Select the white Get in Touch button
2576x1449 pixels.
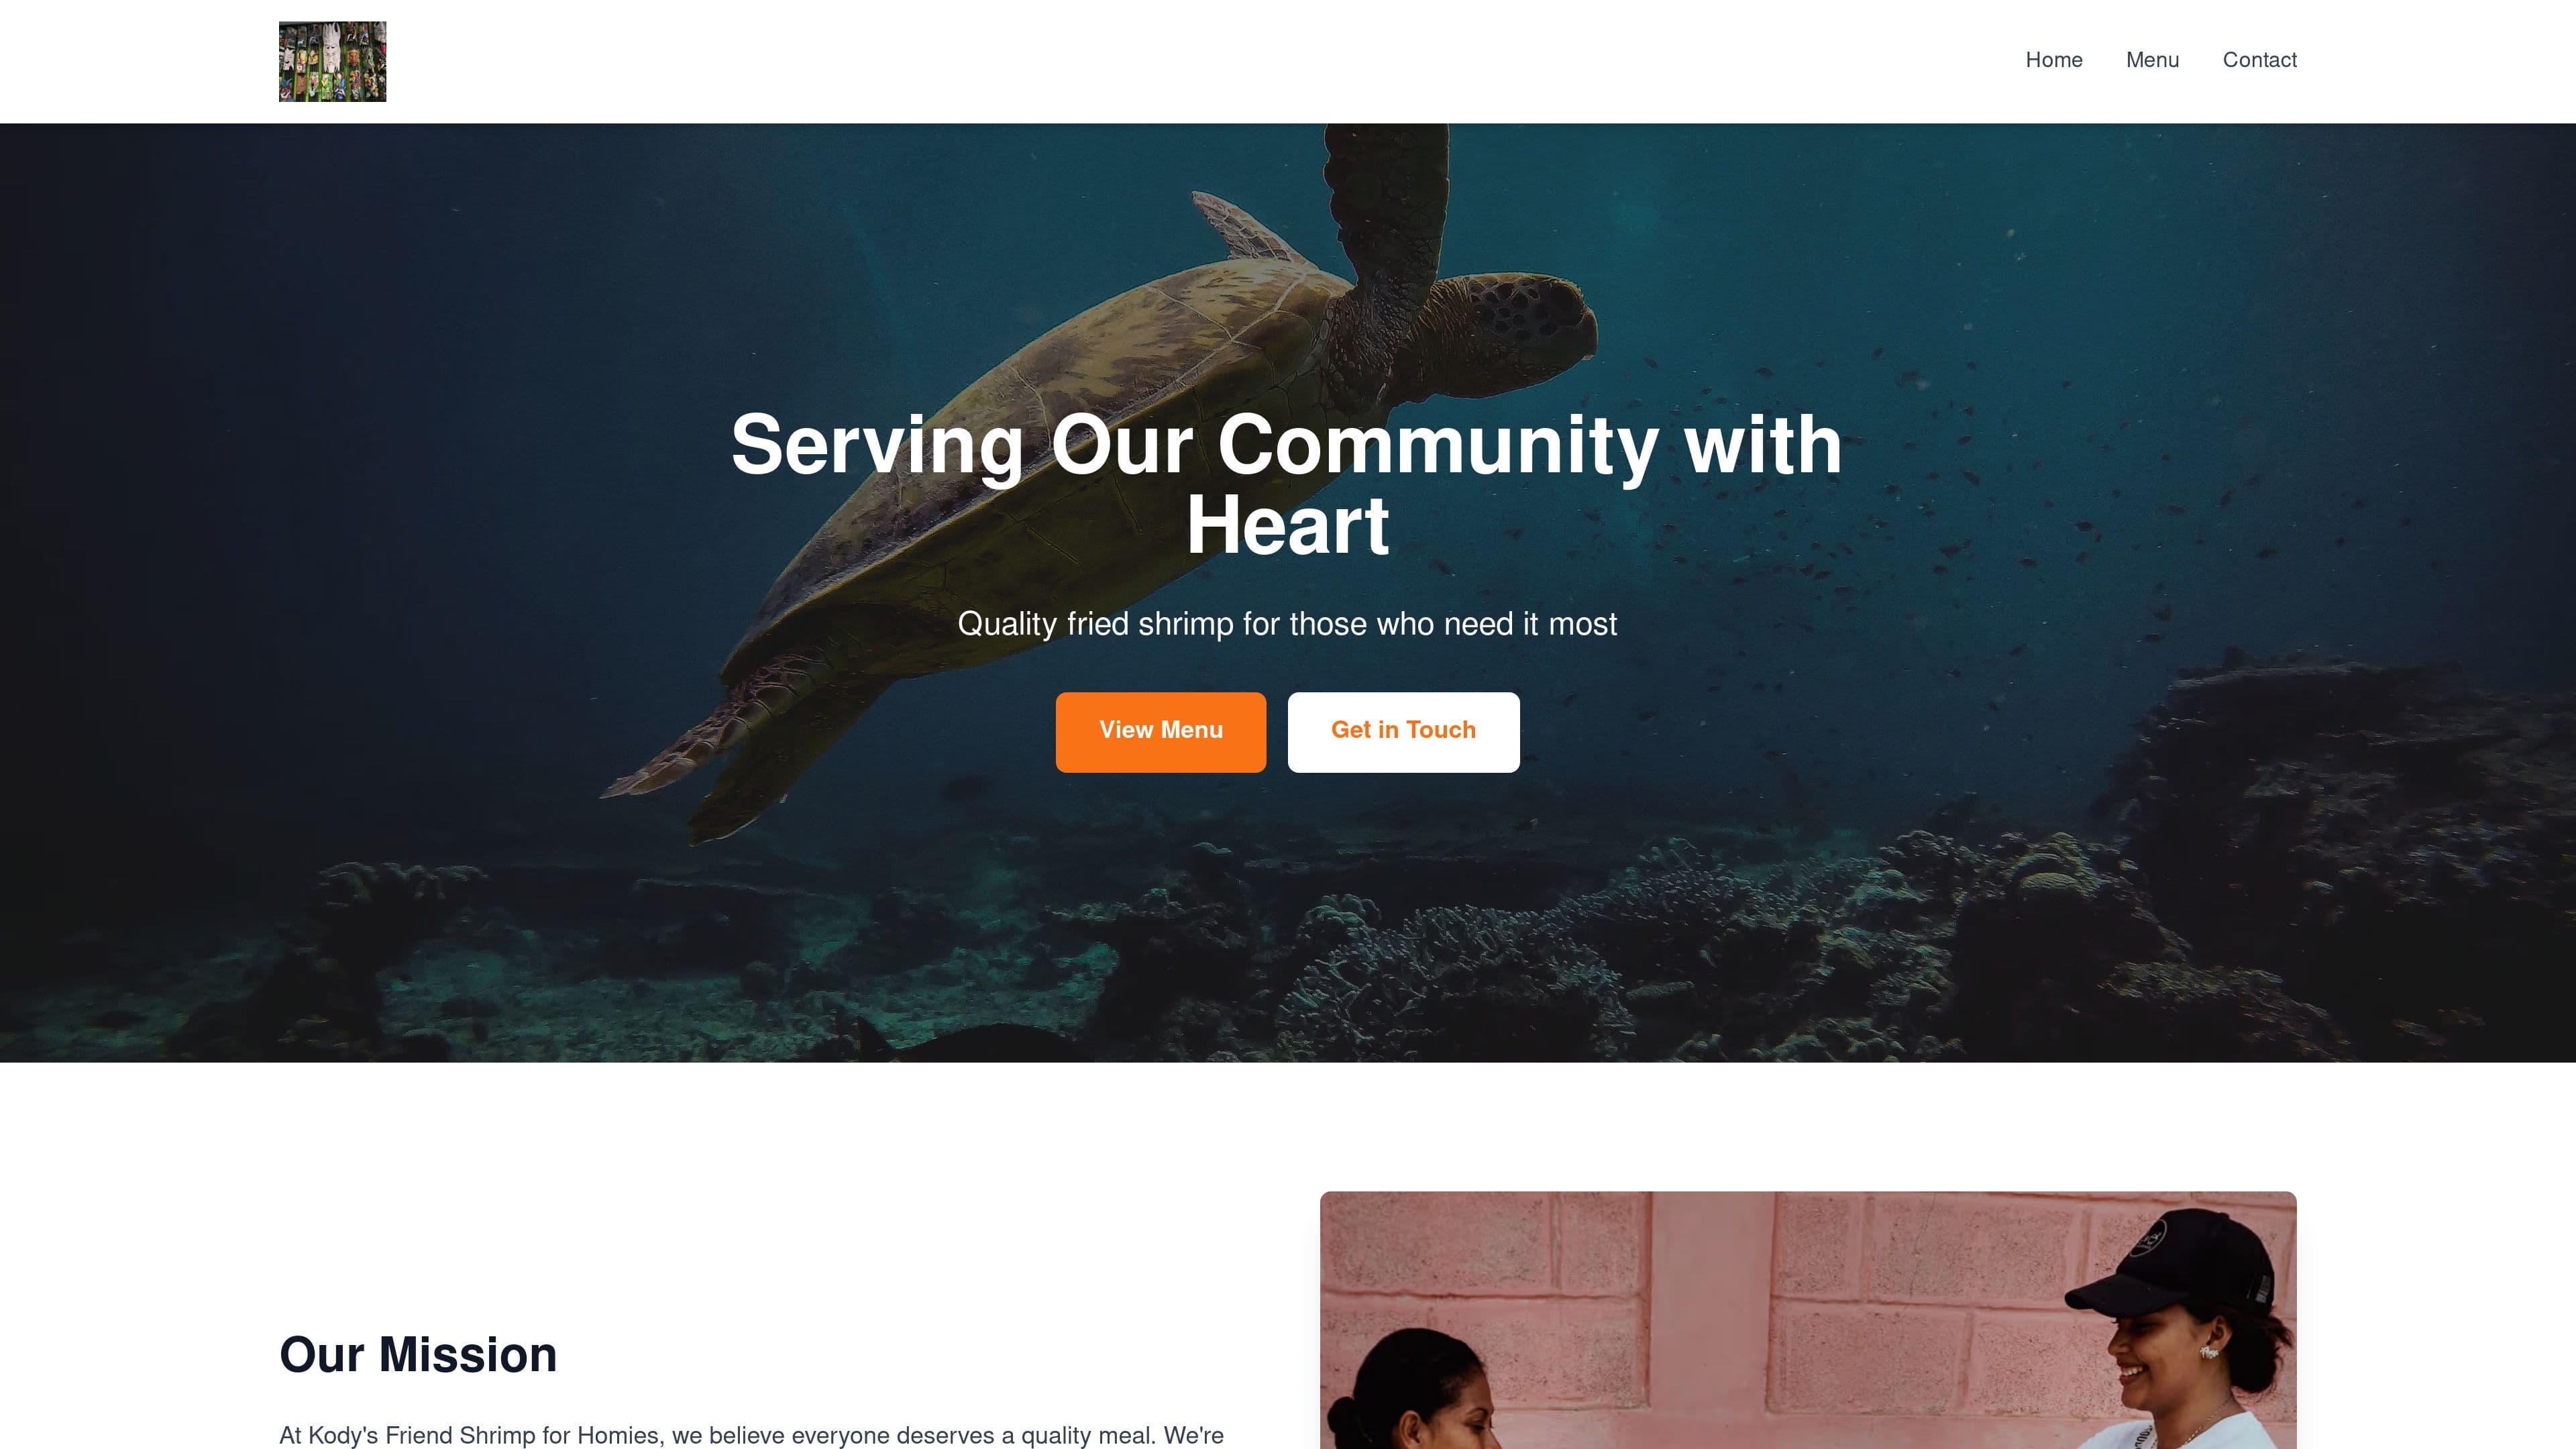point(1403,731)
